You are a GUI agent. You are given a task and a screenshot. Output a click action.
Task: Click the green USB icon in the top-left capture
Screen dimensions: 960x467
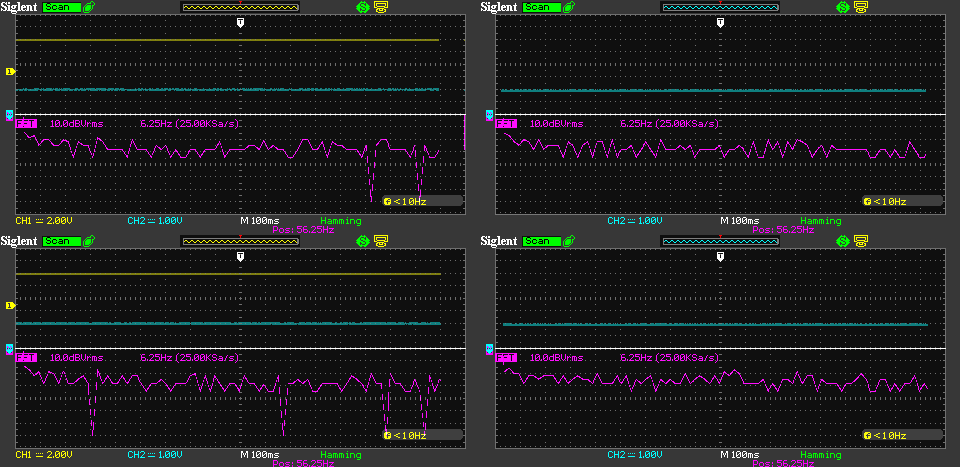click(89, 7)
